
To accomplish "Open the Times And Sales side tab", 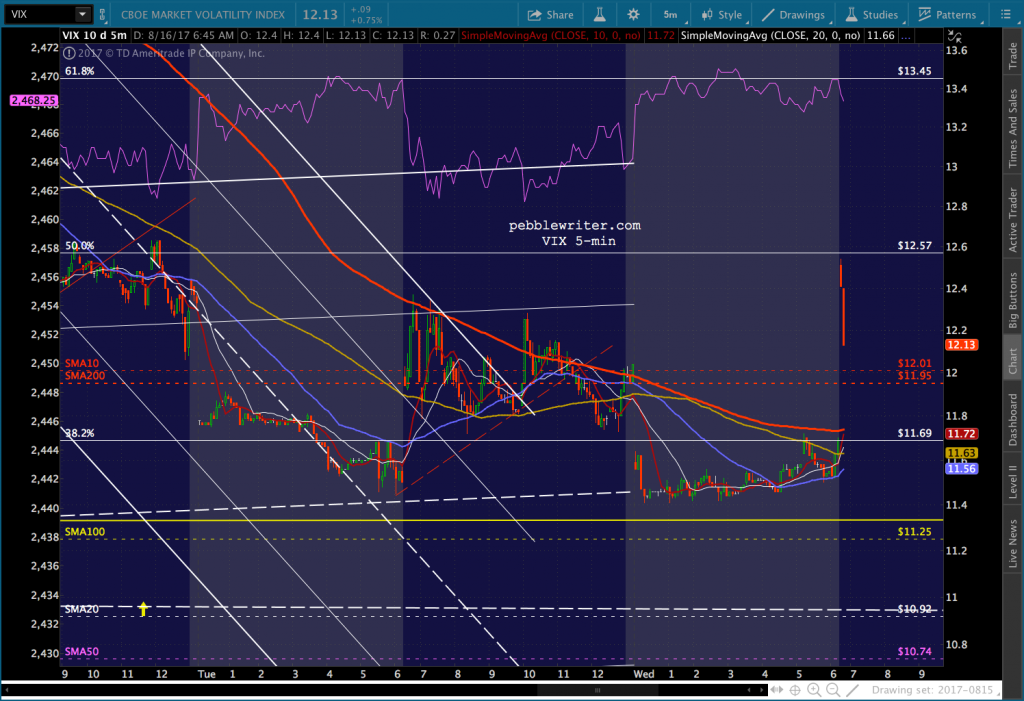I will pyautogui.click(x=1012, y=129).
